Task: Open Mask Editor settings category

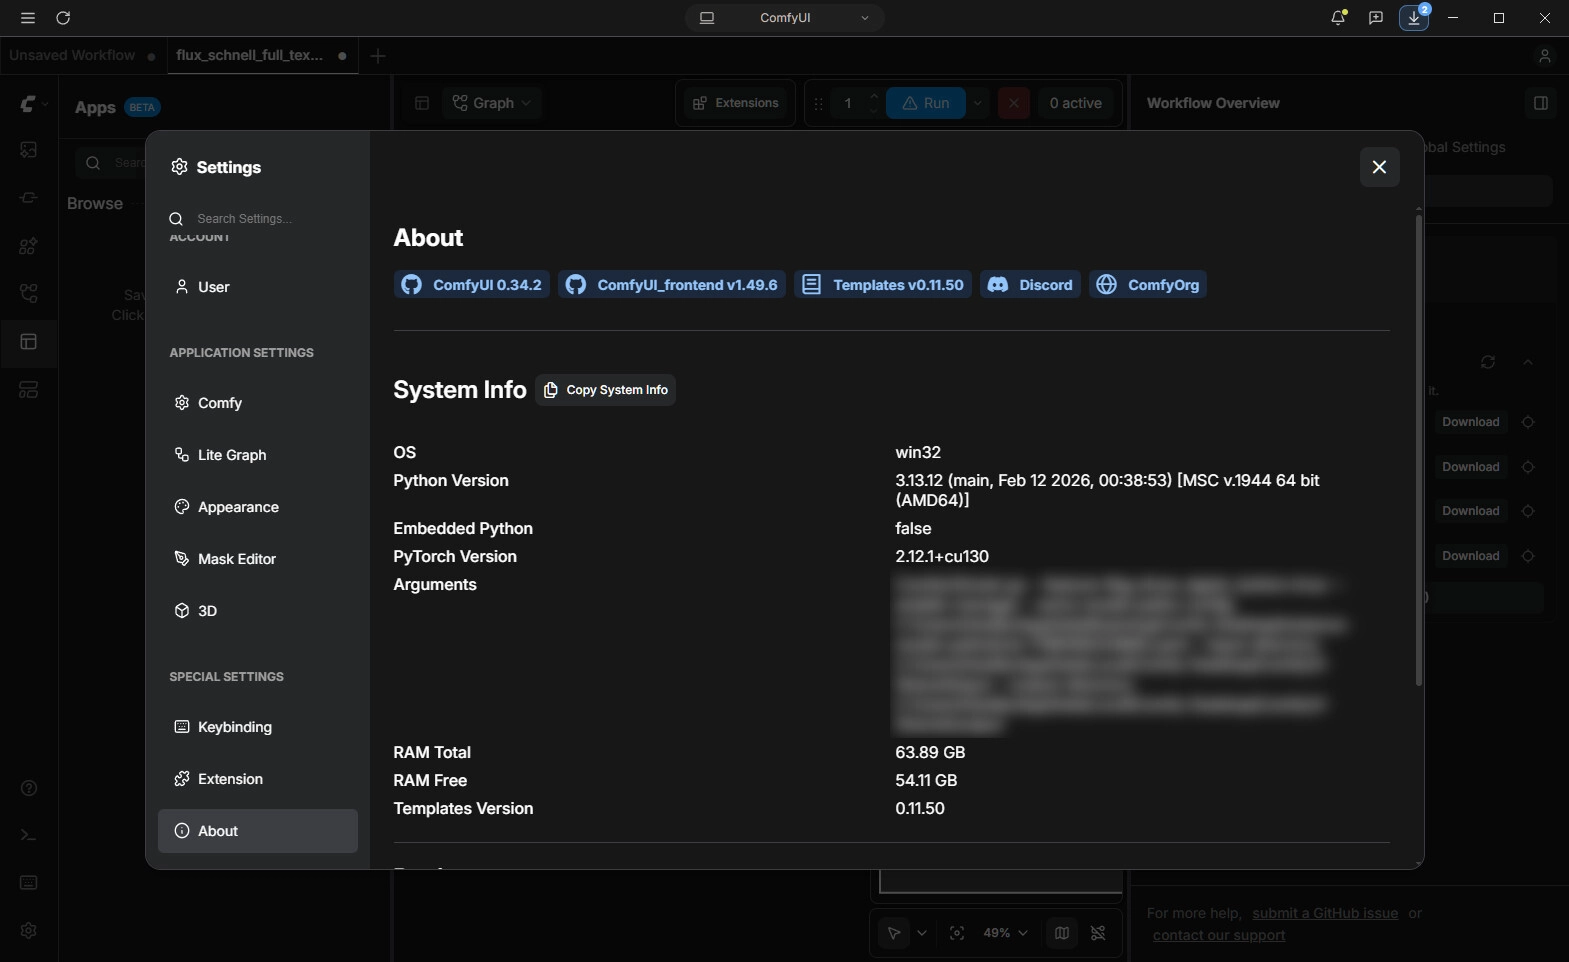Action: click(x=258, y=559)
